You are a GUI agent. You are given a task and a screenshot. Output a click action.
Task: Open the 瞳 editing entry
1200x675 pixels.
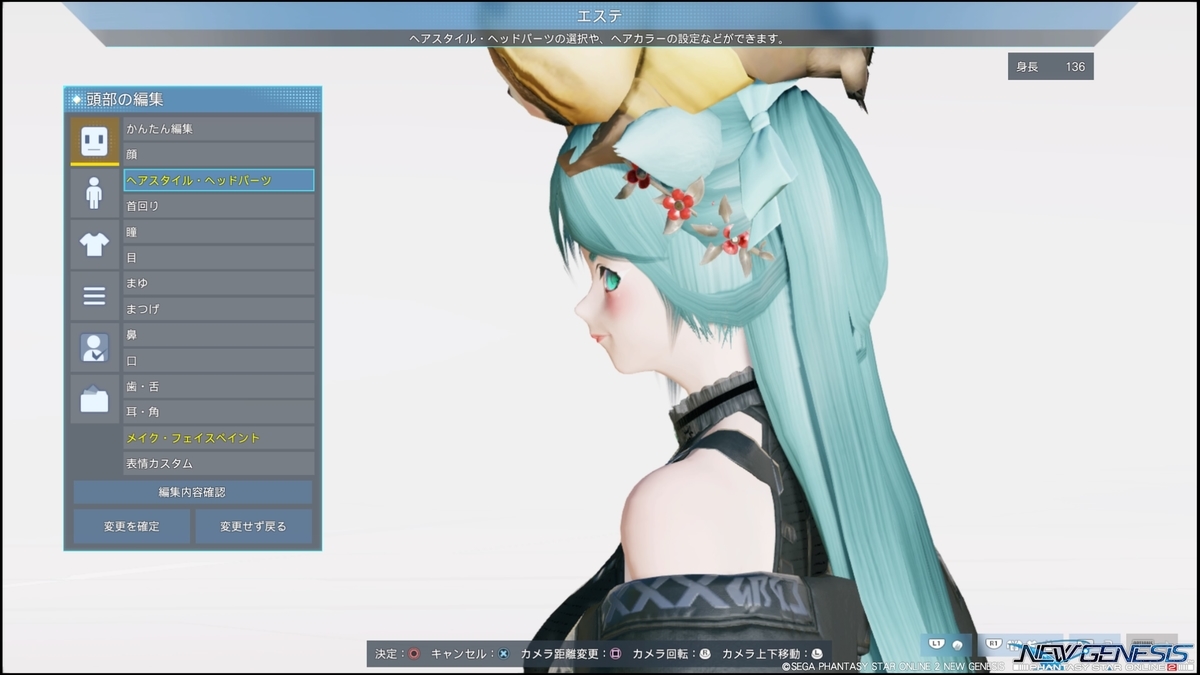218,232
